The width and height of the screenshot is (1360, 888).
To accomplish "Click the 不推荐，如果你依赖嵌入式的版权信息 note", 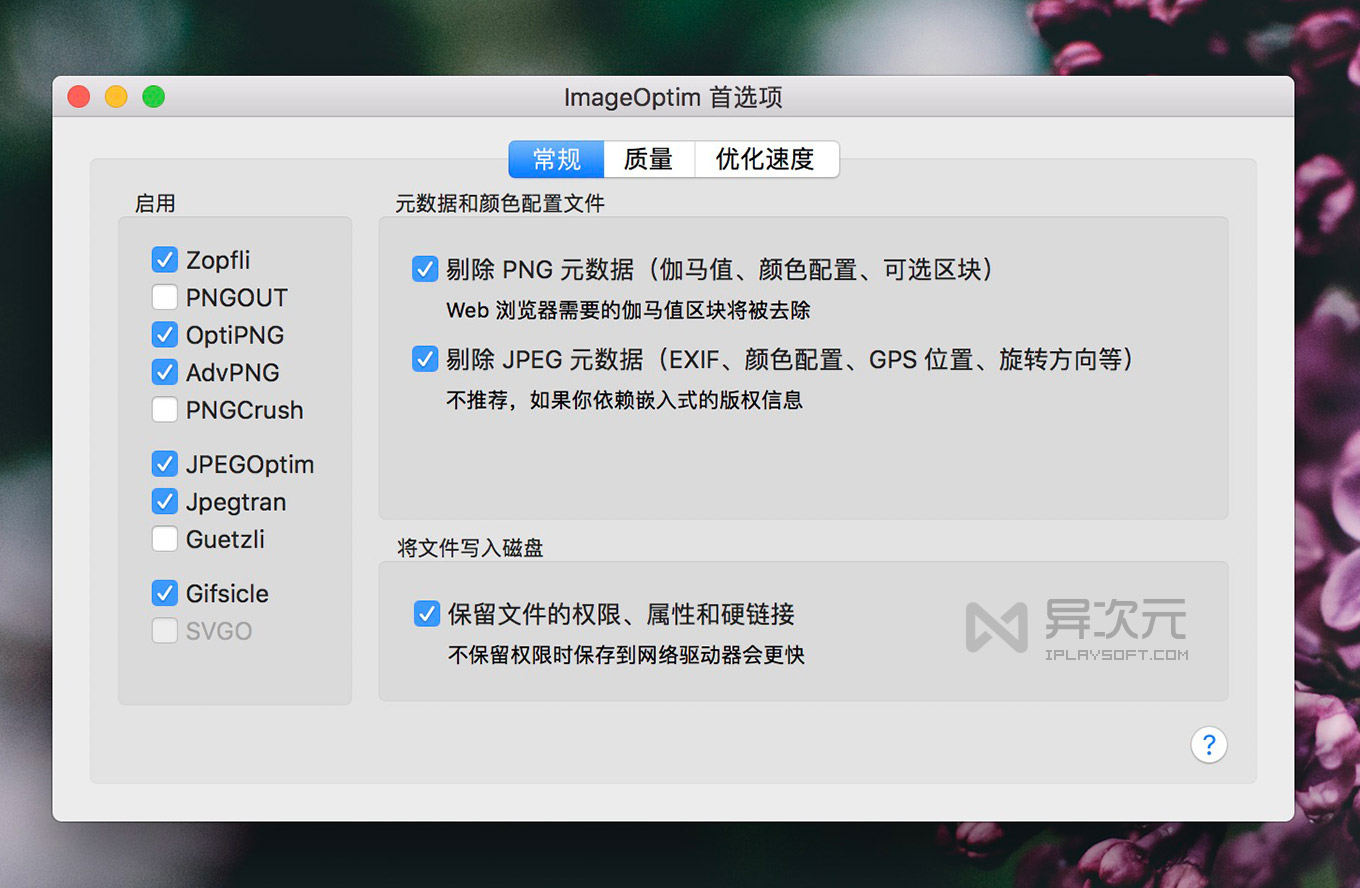I will tap(624, 401).
